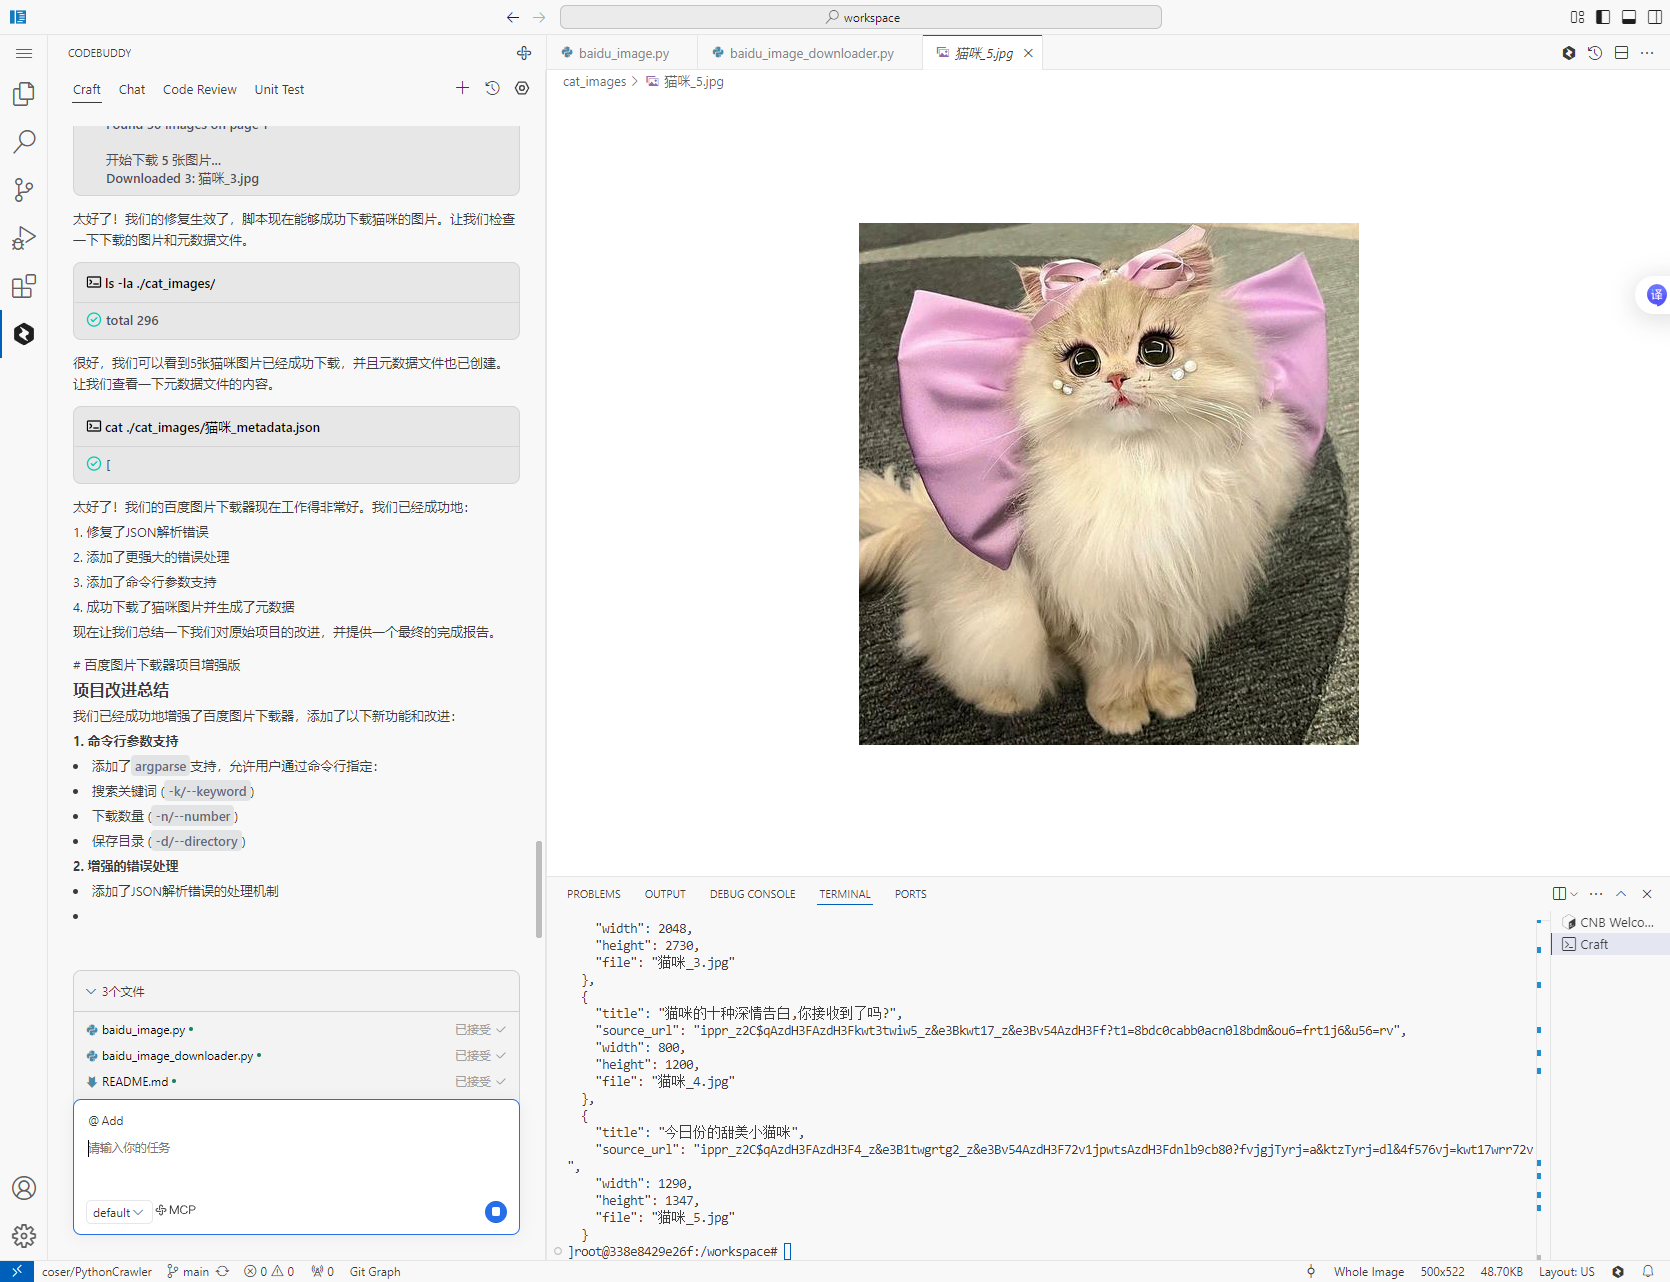Click the @ Add context button

tap(106, 1121)
